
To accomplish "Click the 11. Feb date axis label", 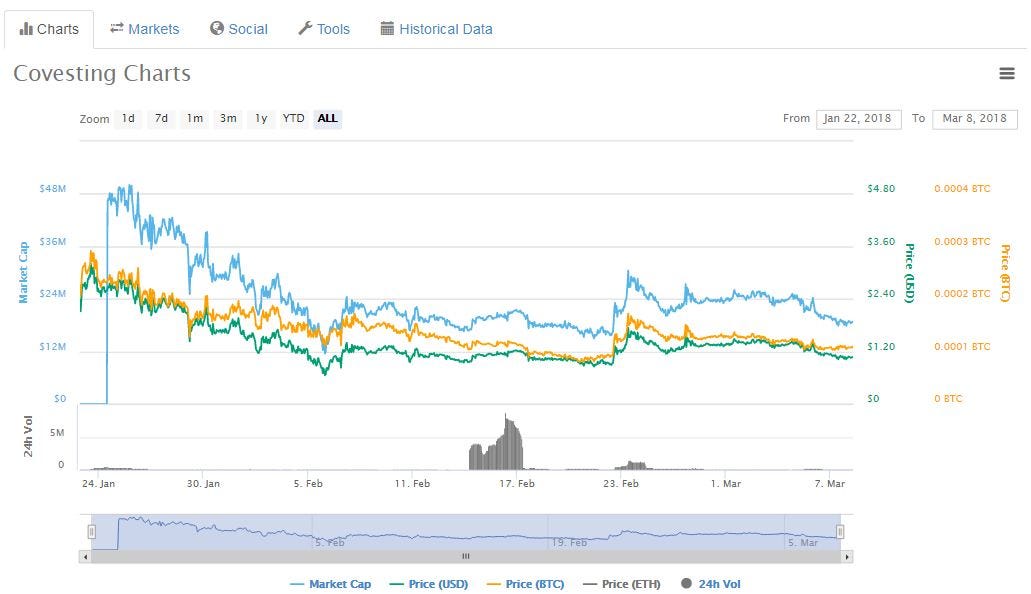I will pos(412,483).
